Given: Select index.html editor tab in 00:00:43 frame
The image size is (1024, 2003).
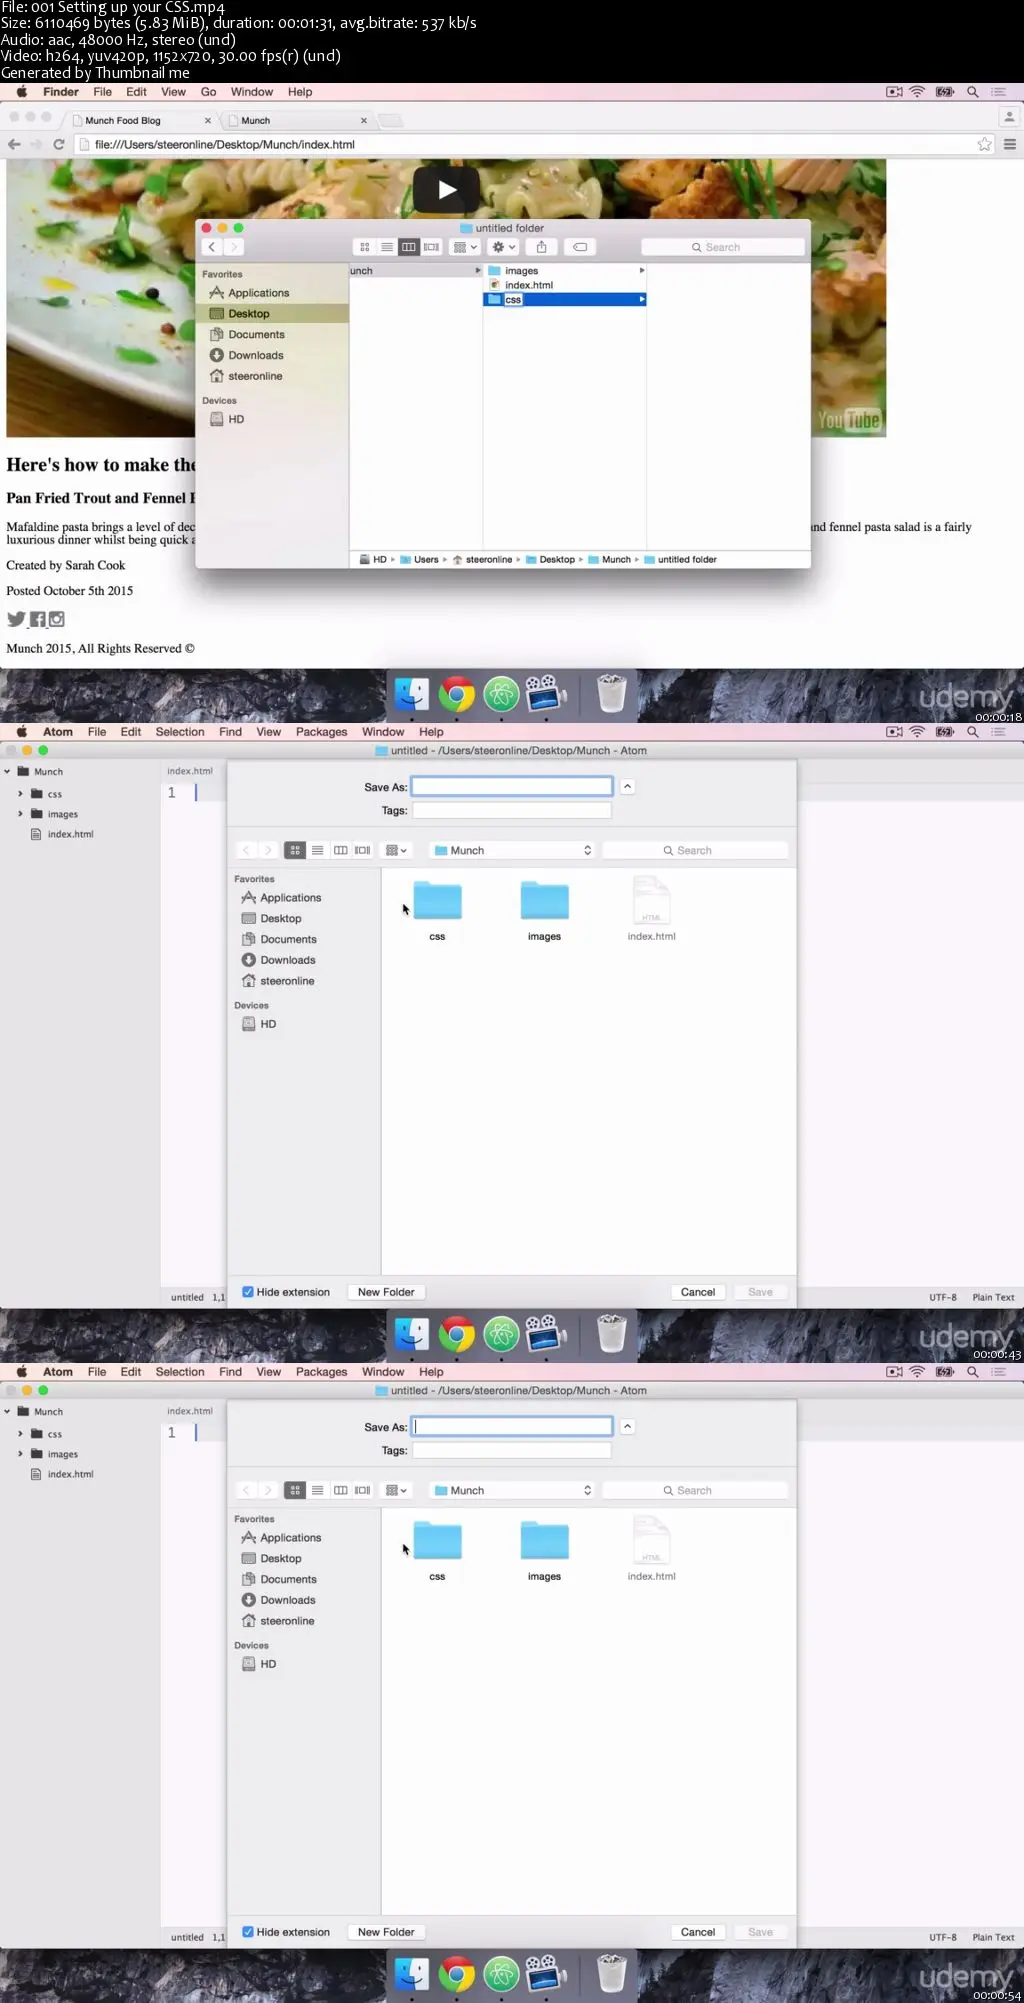Looking at the screenshot, I should (x=190, y=771).
